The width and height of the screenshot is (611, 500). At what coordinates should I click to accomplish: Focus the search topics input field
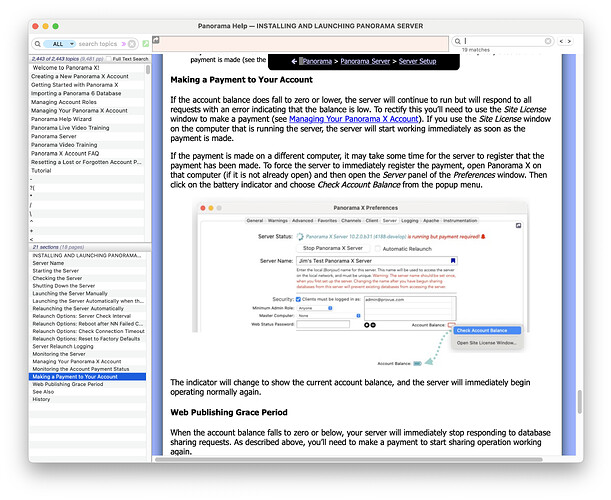coord(97,44)
